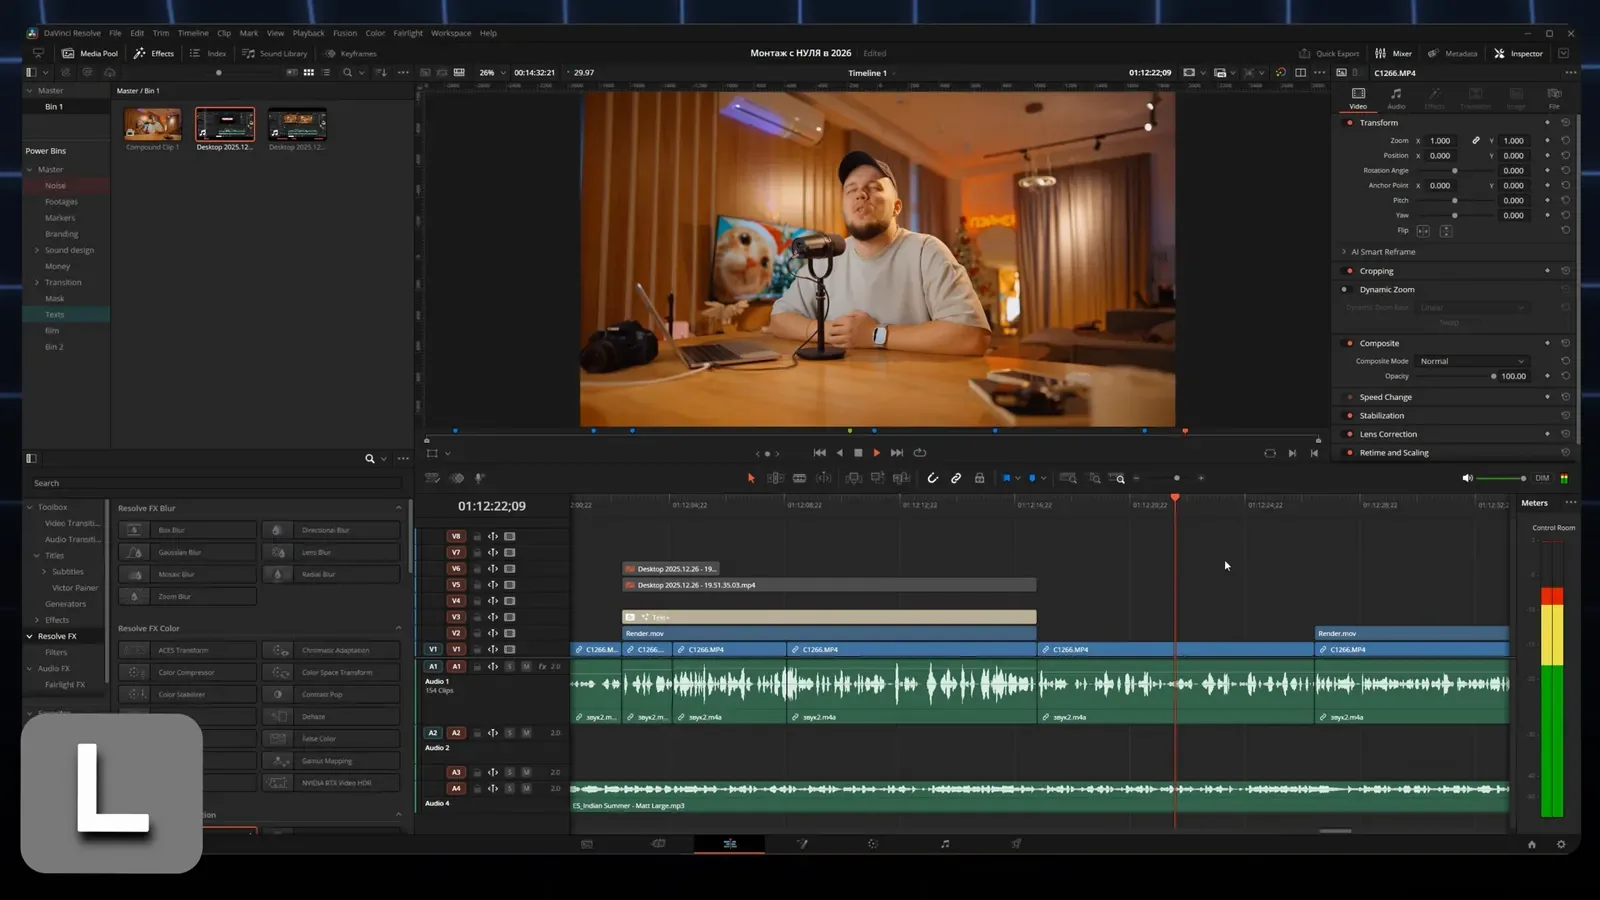Select the arrow Selection Mode tool
1600x900 pixels.
(751, 478)
